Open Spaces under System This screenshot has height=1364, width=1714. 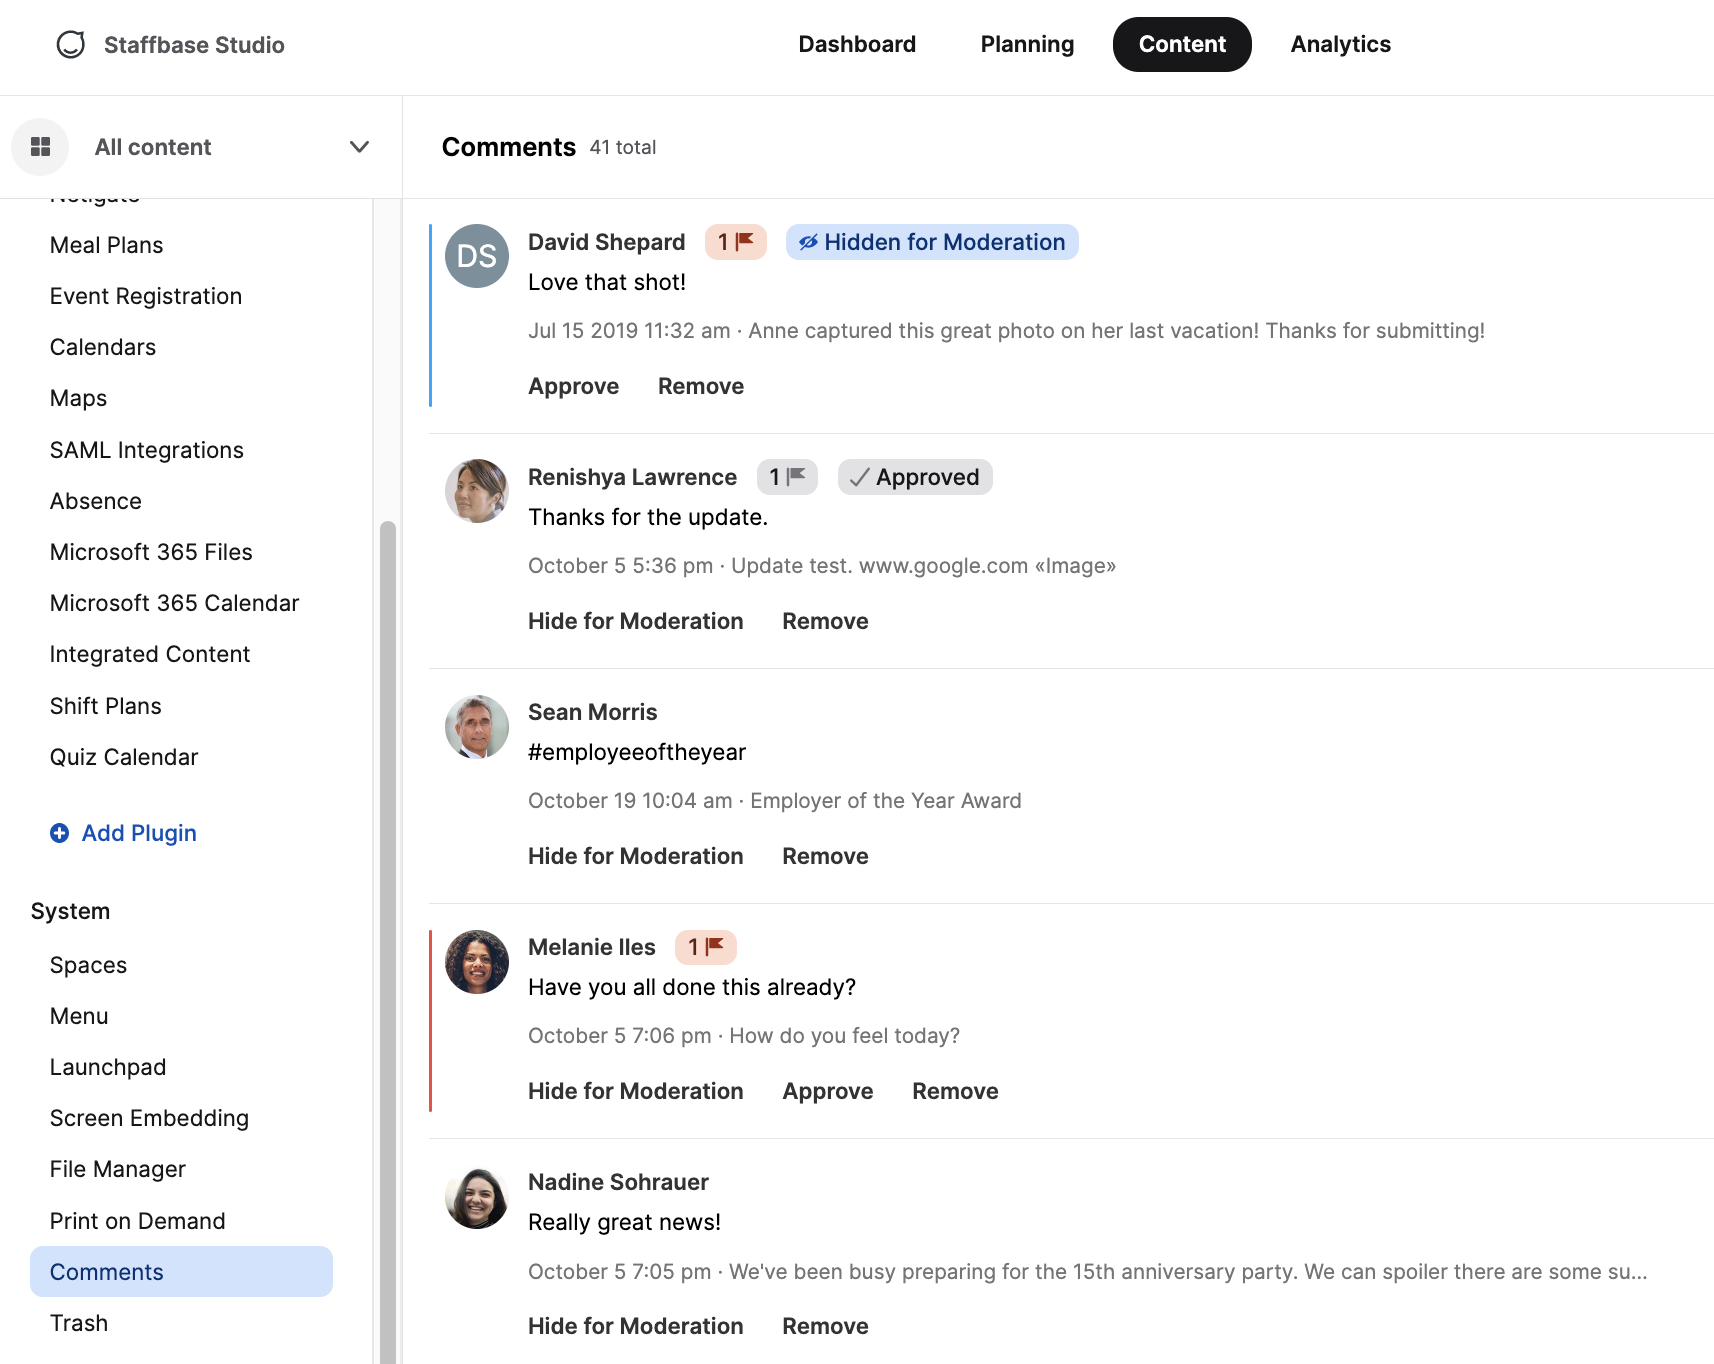(x=89, y=965)
